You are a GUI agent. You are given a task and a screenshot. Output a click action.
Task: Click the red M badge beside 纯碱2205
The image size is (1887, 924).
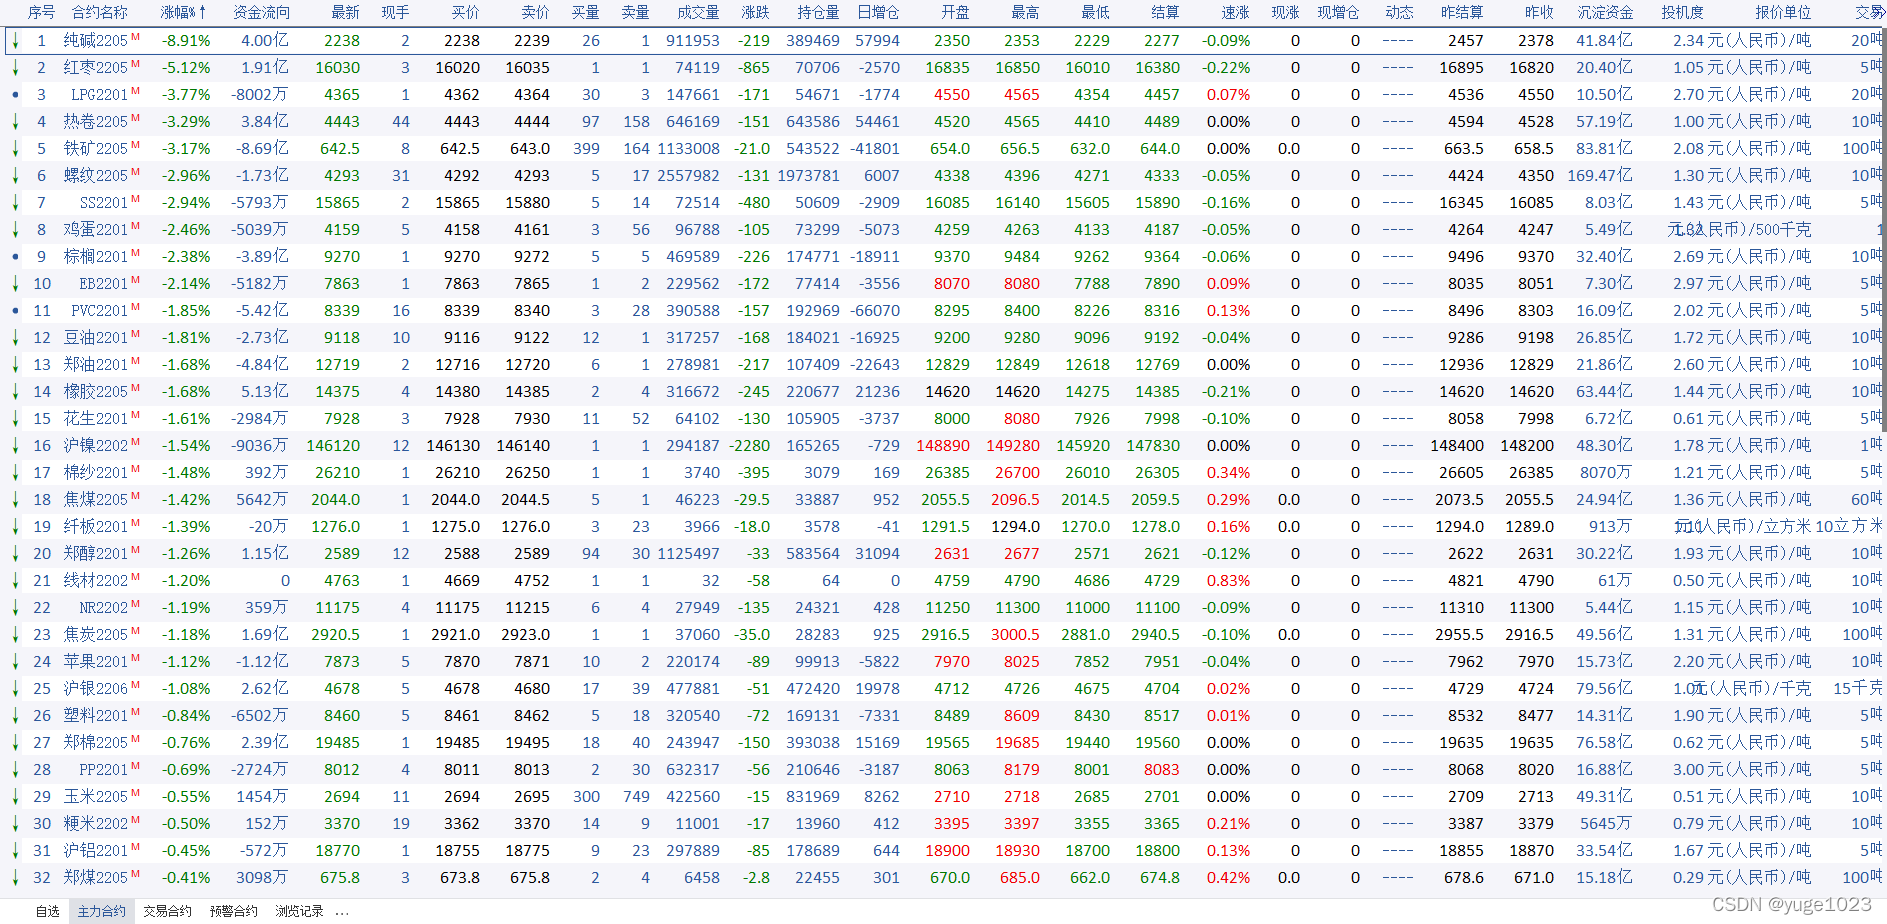(x=135, y=37)
